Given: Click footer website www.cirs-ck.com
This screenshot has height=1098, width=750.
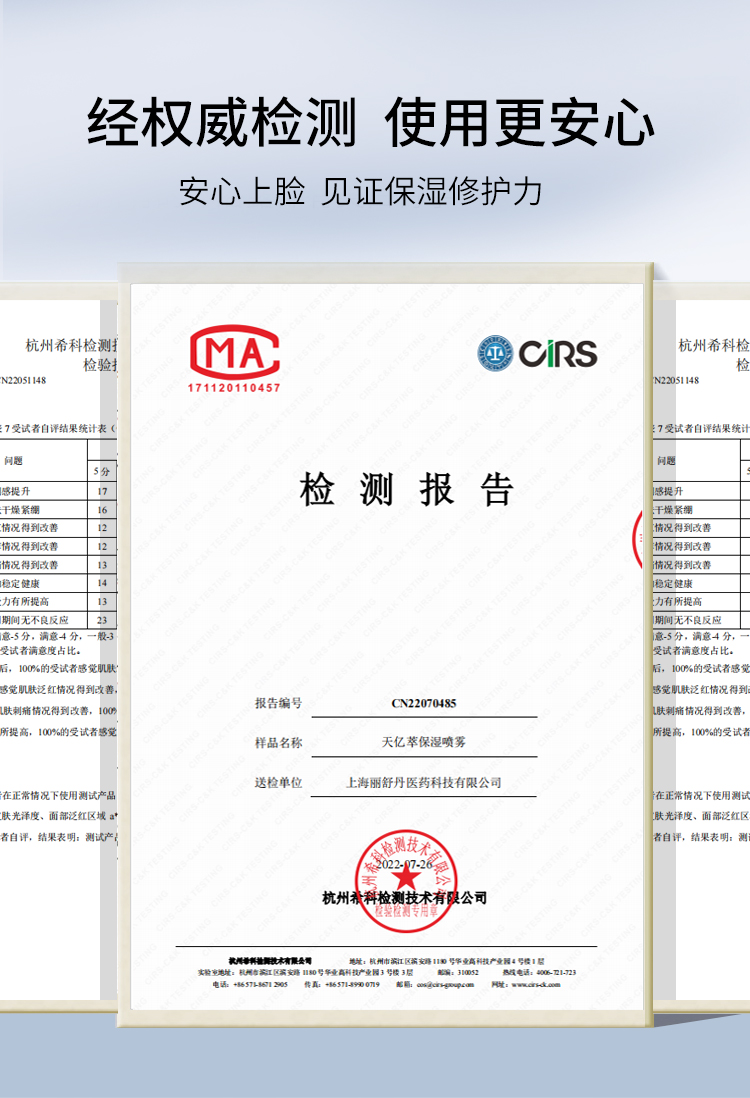Looking at the screenshot, I should point(536,985).
